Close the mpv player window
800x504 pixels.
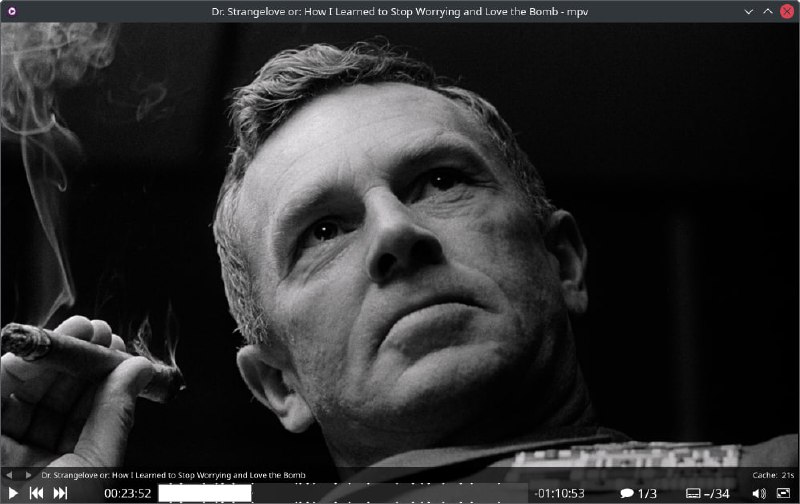click(787, 11)
